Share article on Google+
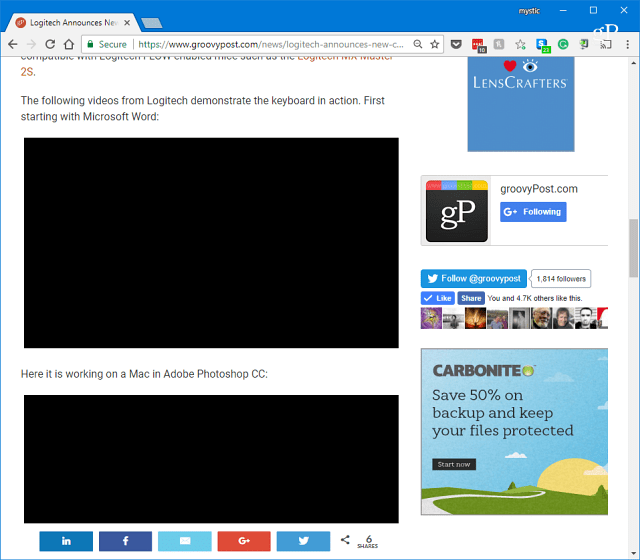The width and height of the screenshot is (640, 560). [x=244, y=541]
